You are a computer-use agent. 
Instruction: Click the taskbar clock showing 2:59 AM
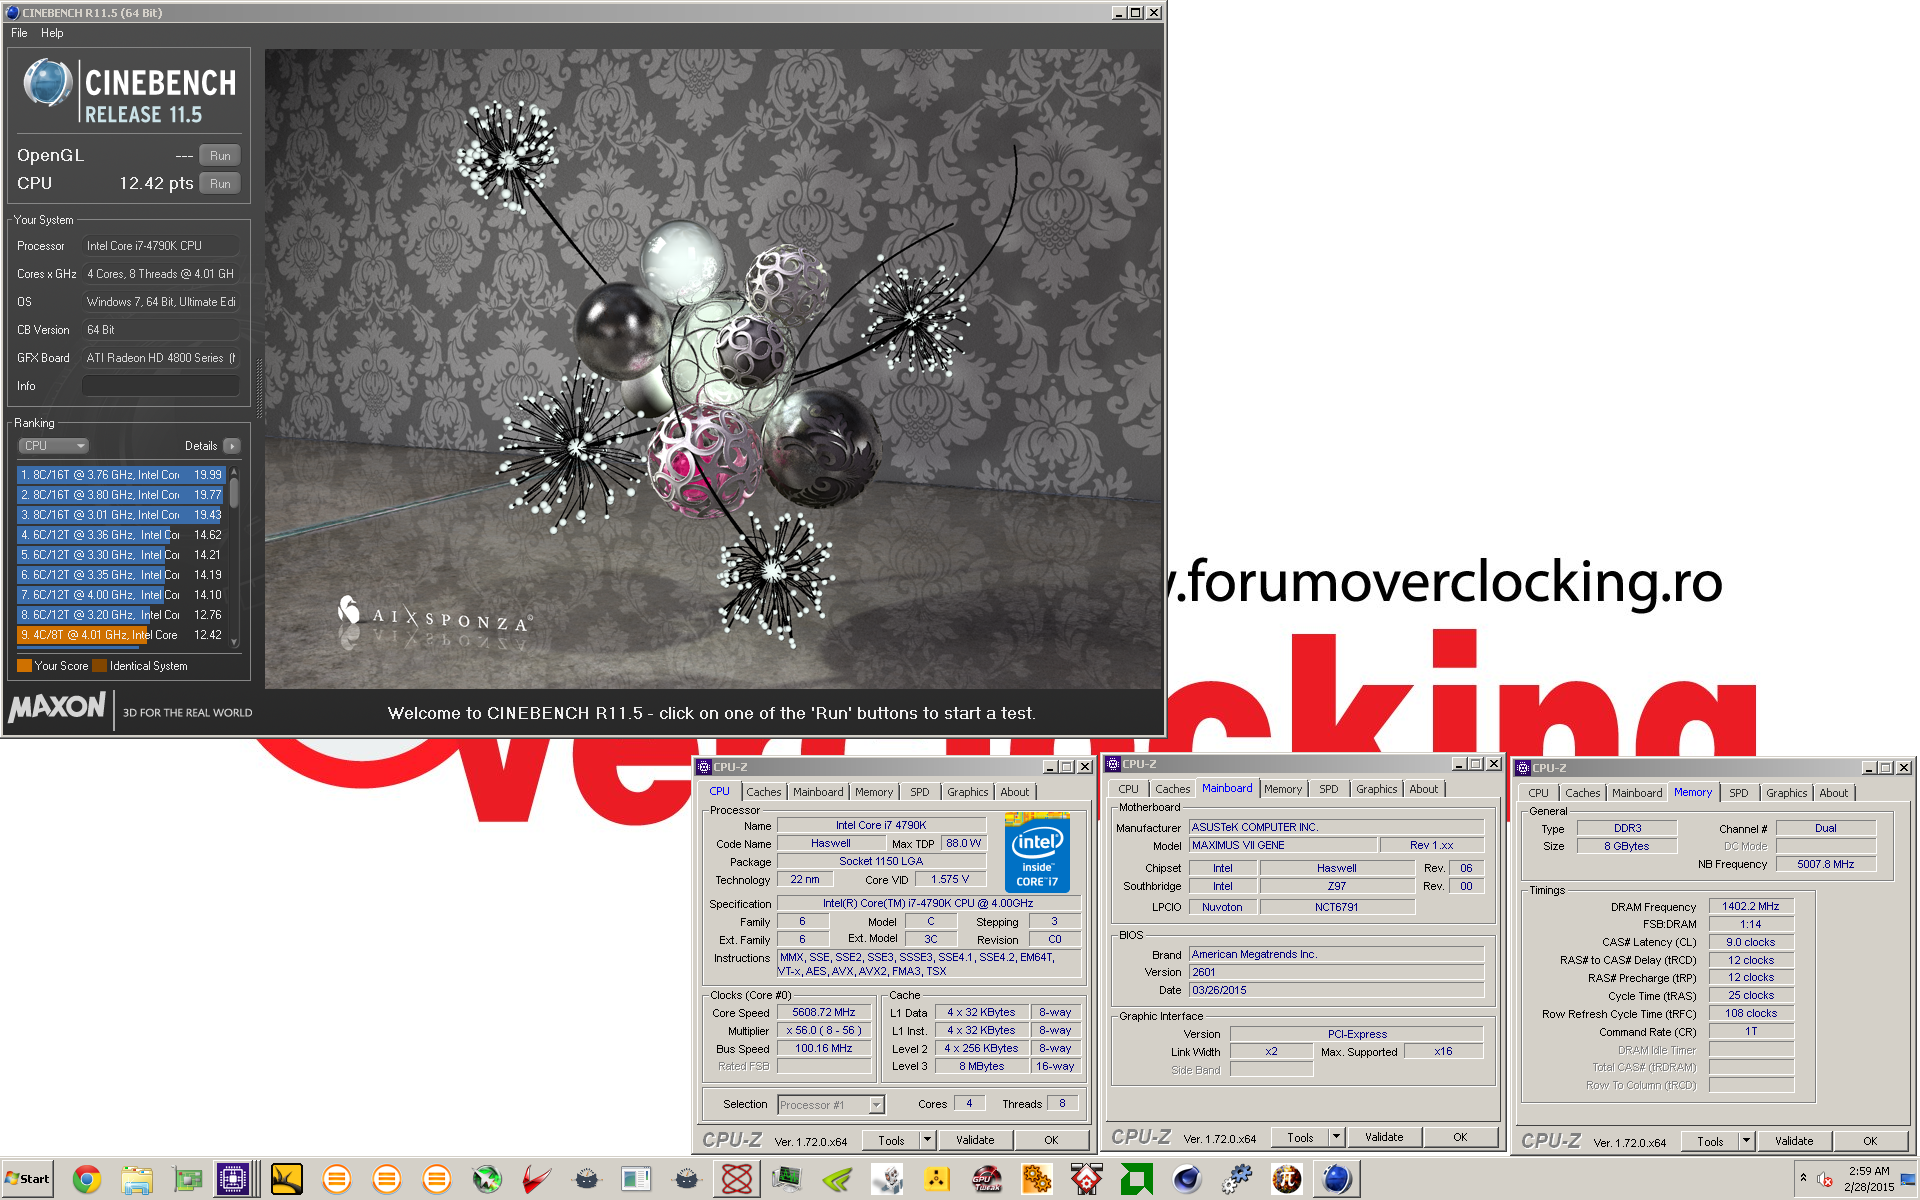click(x=1869, y=1179)
